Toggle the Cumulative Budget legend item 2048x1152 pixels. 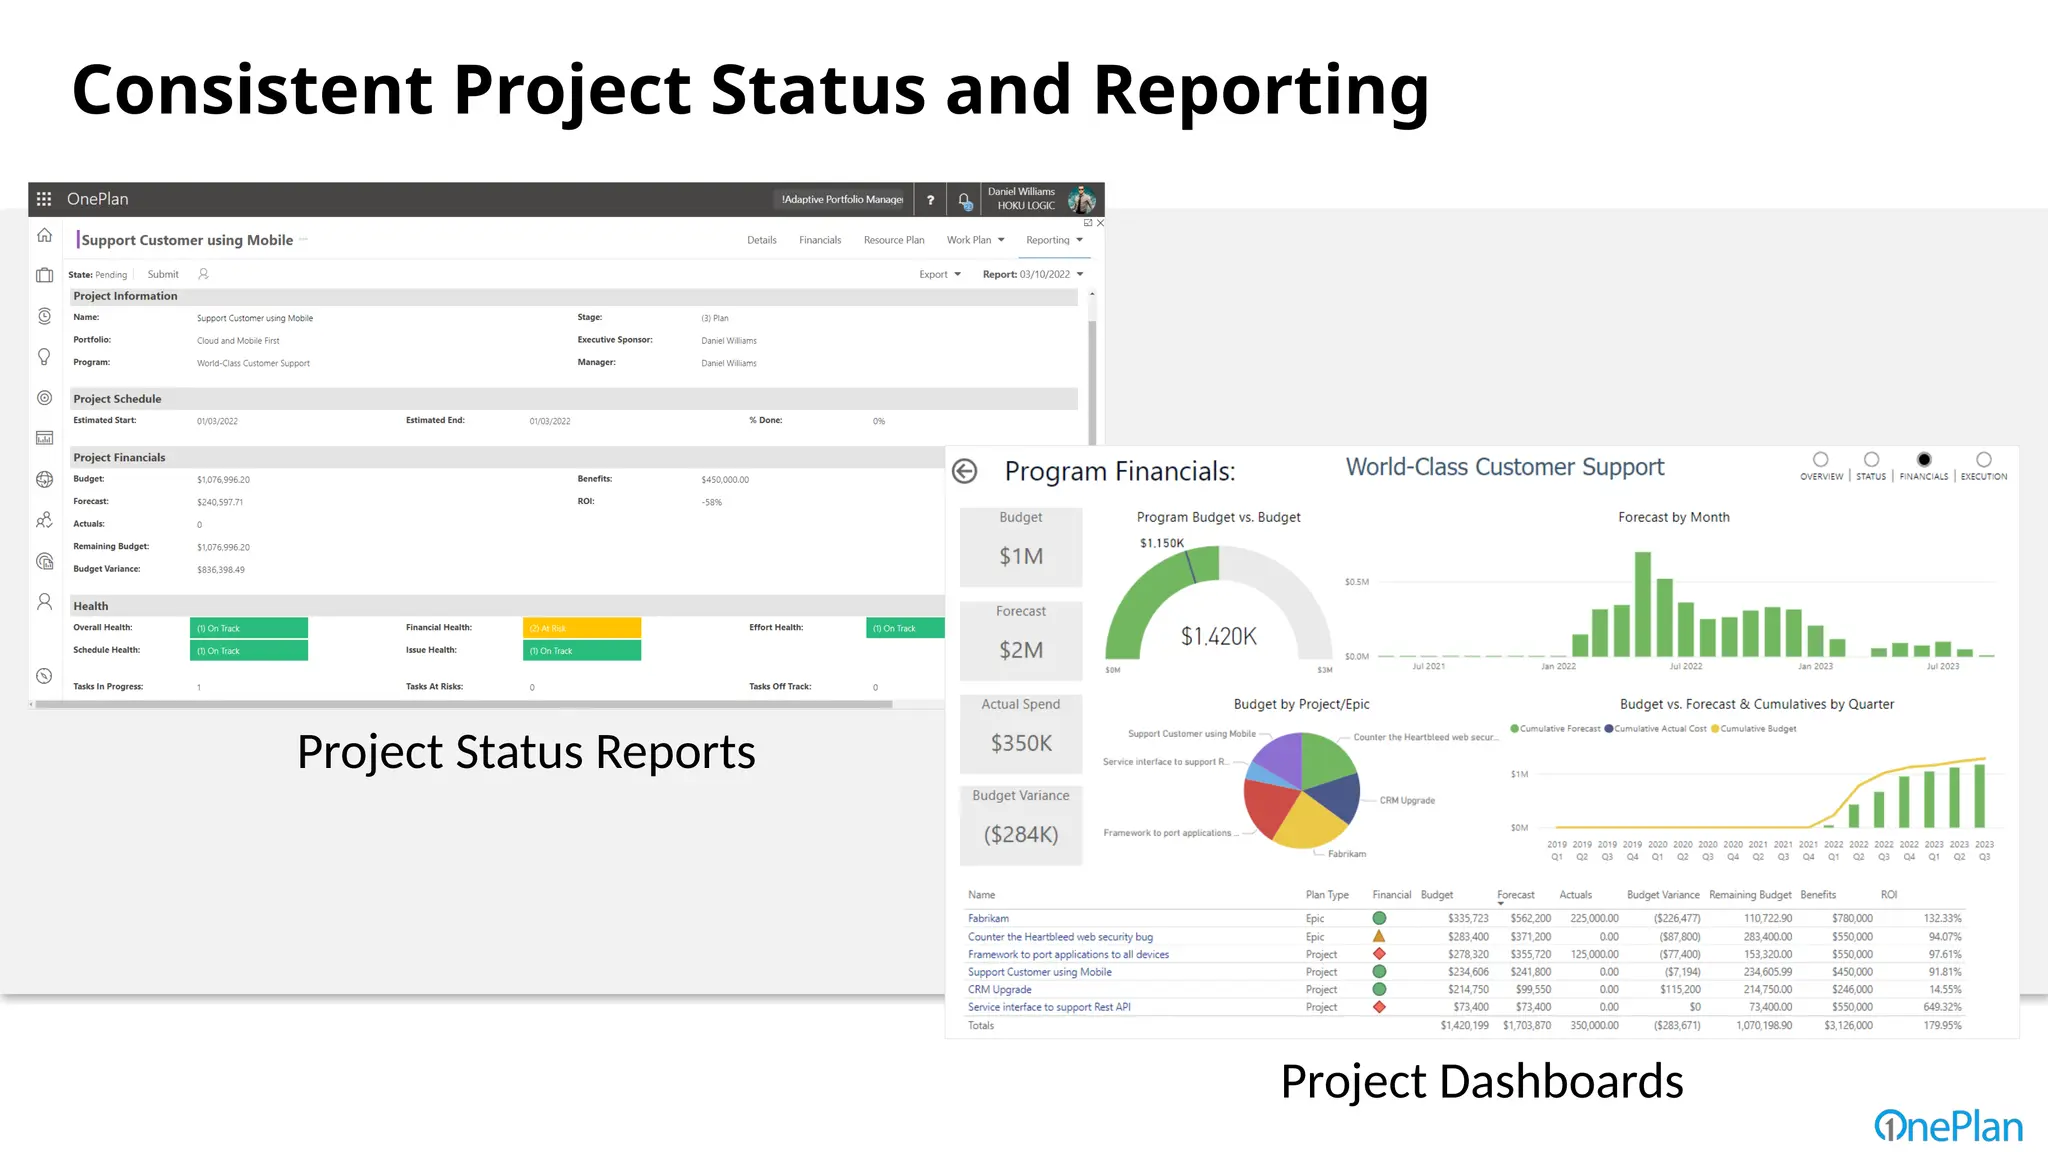click(1754, 729)
